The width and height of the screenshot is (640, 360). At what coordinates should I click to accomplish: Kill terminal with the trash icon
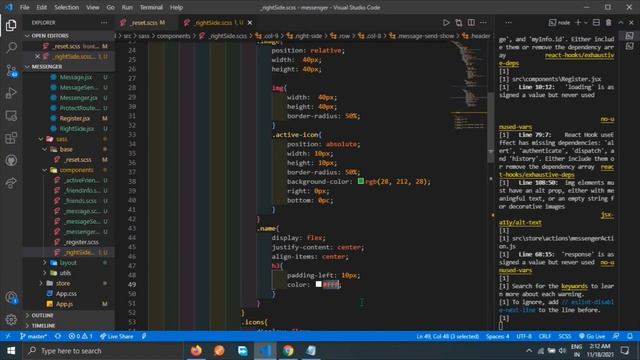[609, 22]
